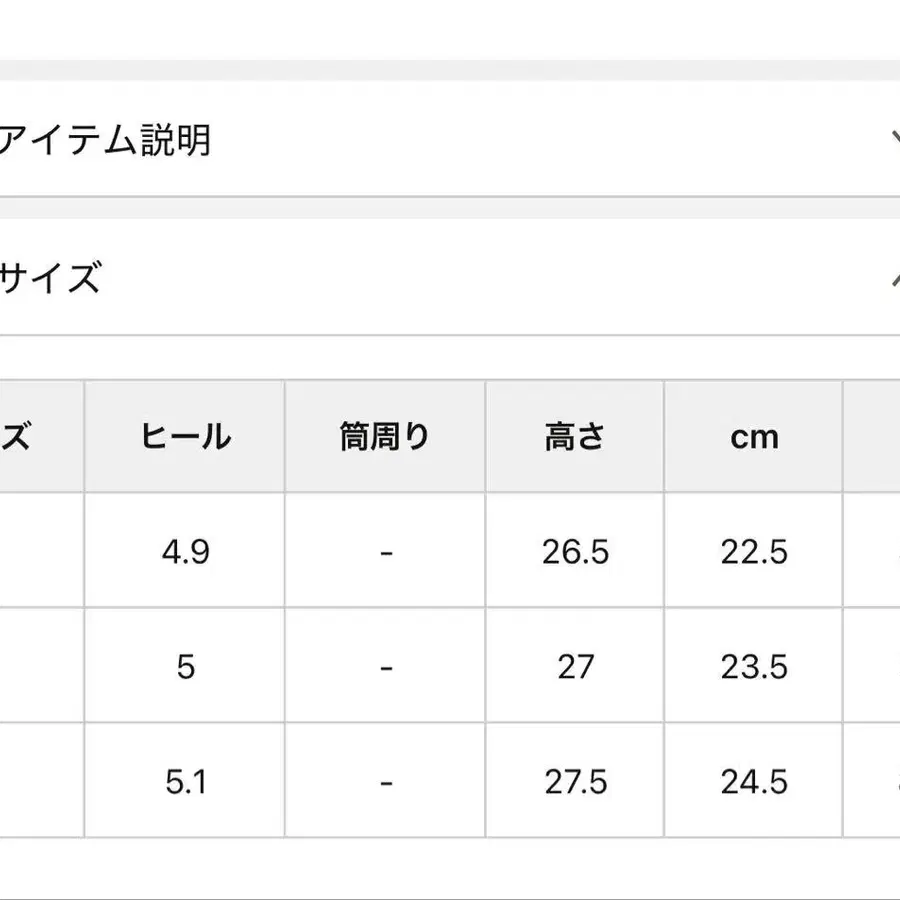Select the cm column header

tap(754, 437)
